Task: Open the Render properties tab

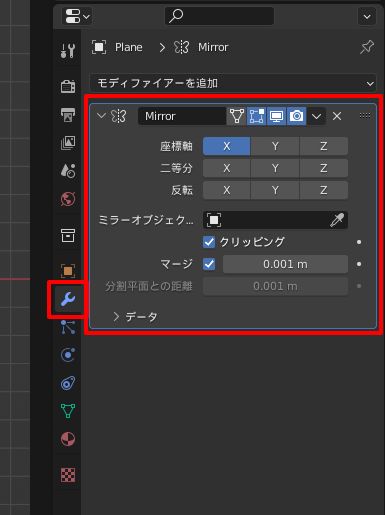Action: 68,86
